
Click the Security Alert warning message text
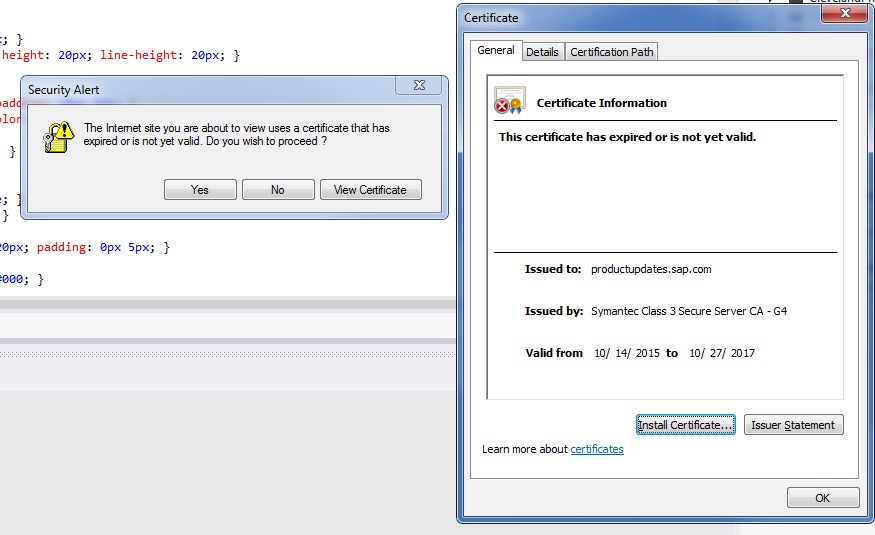[237, 134]
